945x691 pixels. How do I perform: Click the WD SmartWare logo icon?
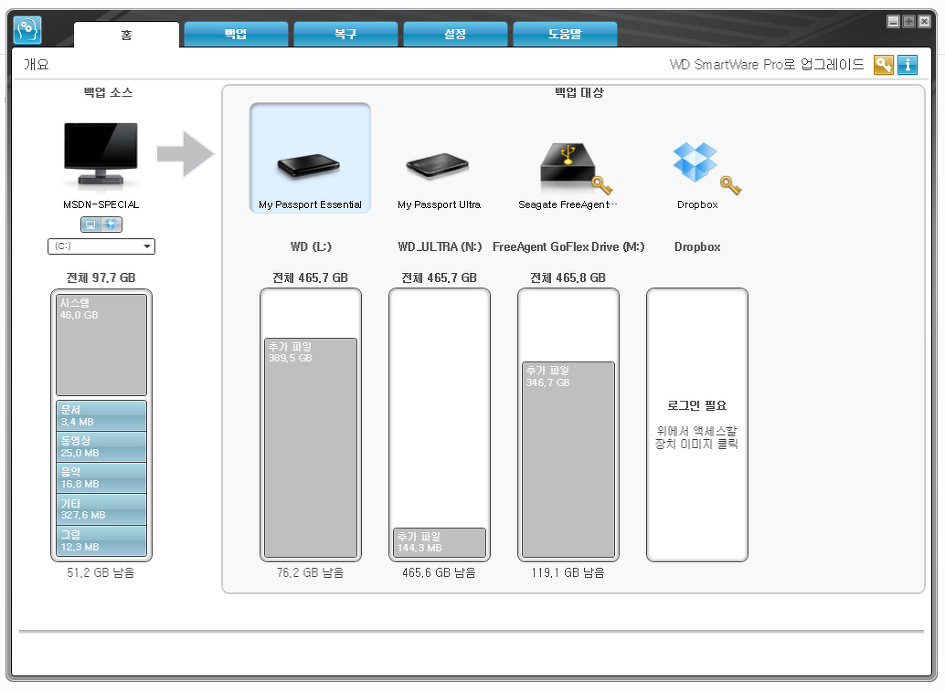[x=27, y=30]
